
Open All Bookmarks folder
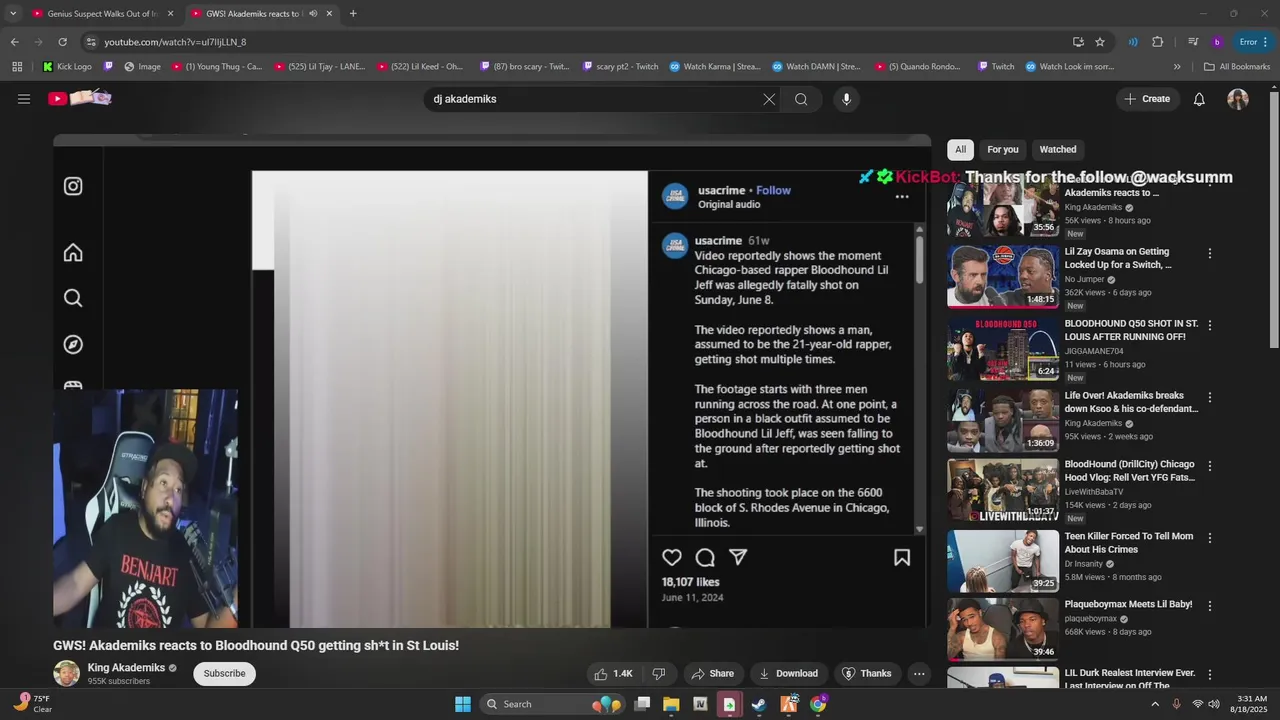(1237, 67)
